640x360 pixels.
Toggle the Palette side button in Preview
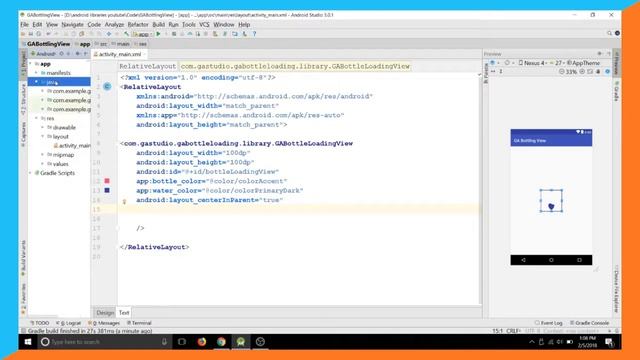tap(486, 73)
